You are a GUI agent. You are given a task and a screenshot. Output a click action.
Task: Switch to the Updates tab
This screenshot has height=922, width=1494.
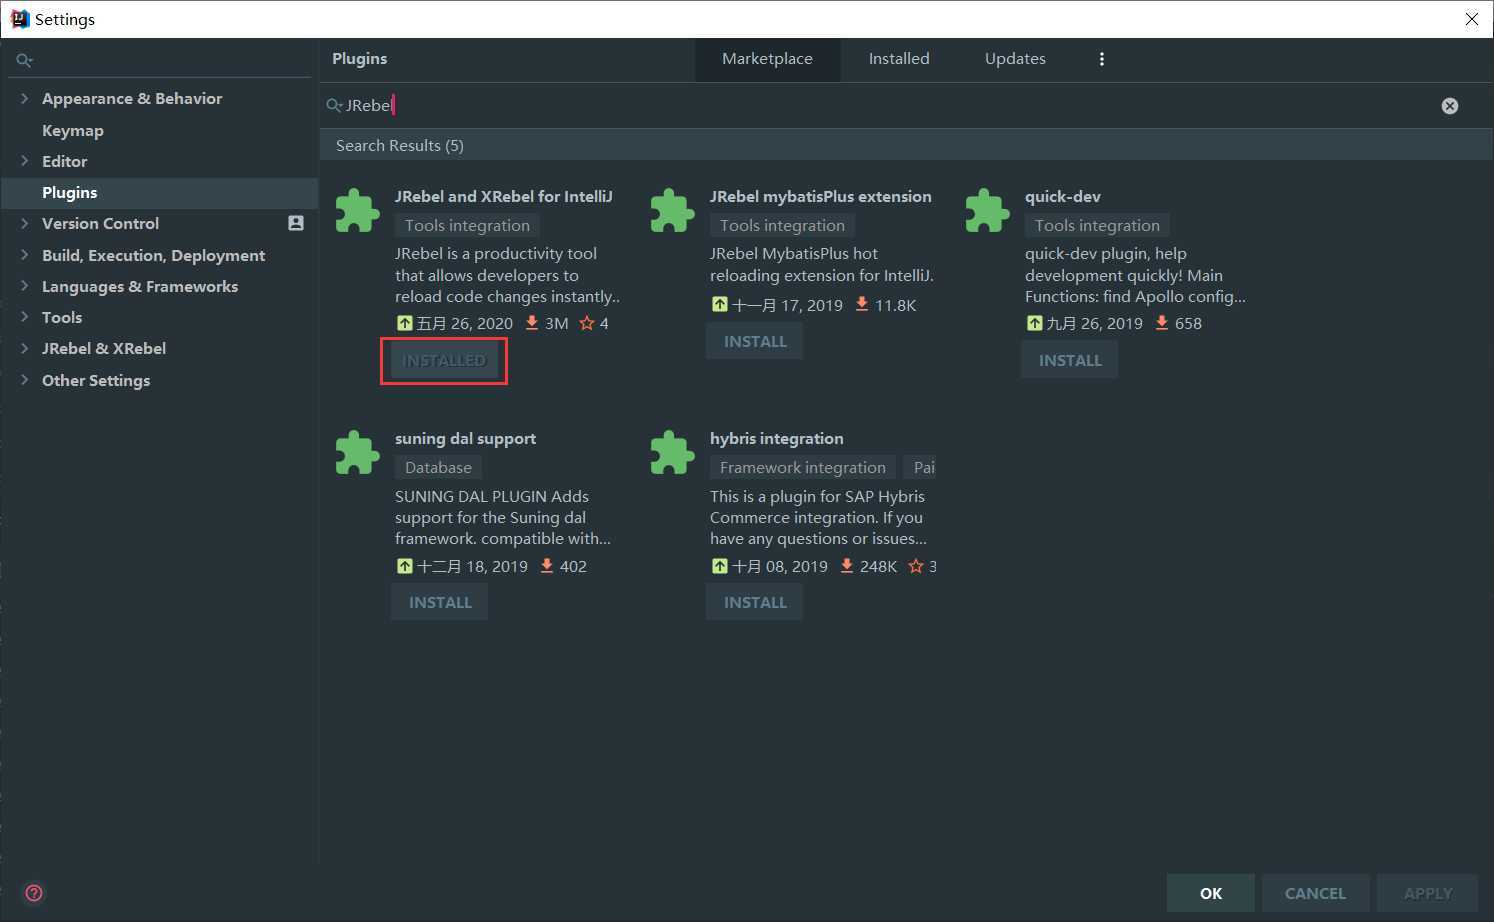(1014, 59)
